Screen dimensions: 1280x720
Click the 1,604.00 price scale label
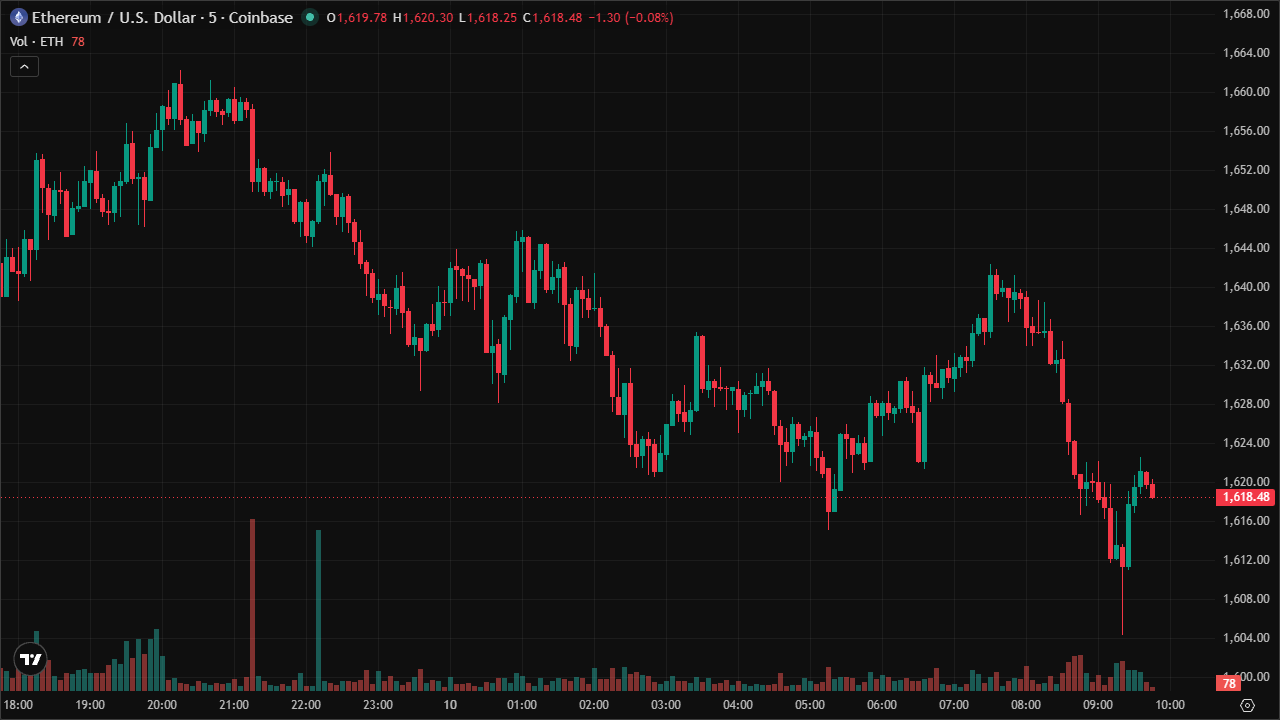[1246, 637]
